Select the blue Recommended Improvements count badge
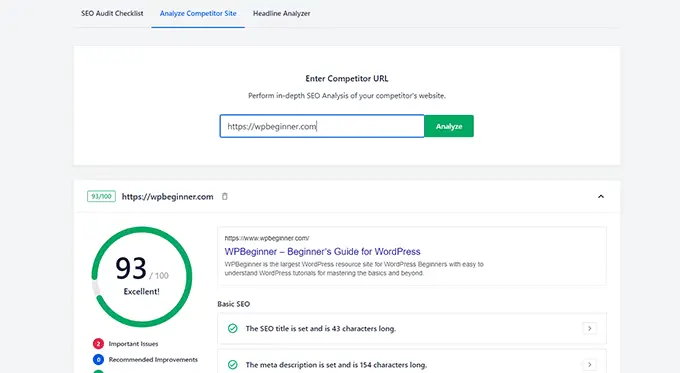Image resolution: width=680 pixels, height=373 pixels. [x=98, y=360]
